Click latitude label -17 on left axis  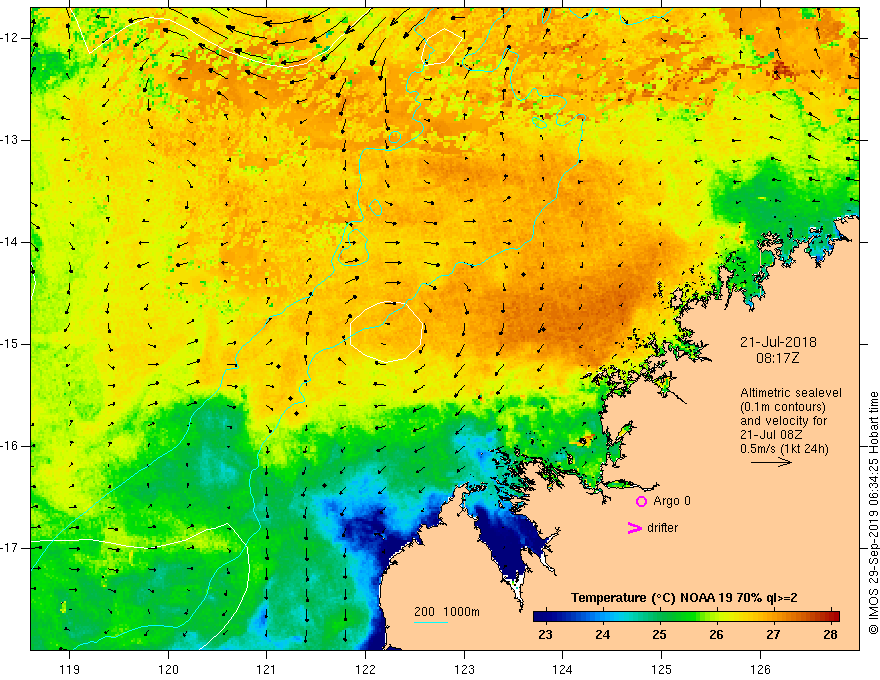tap(10, 548)
